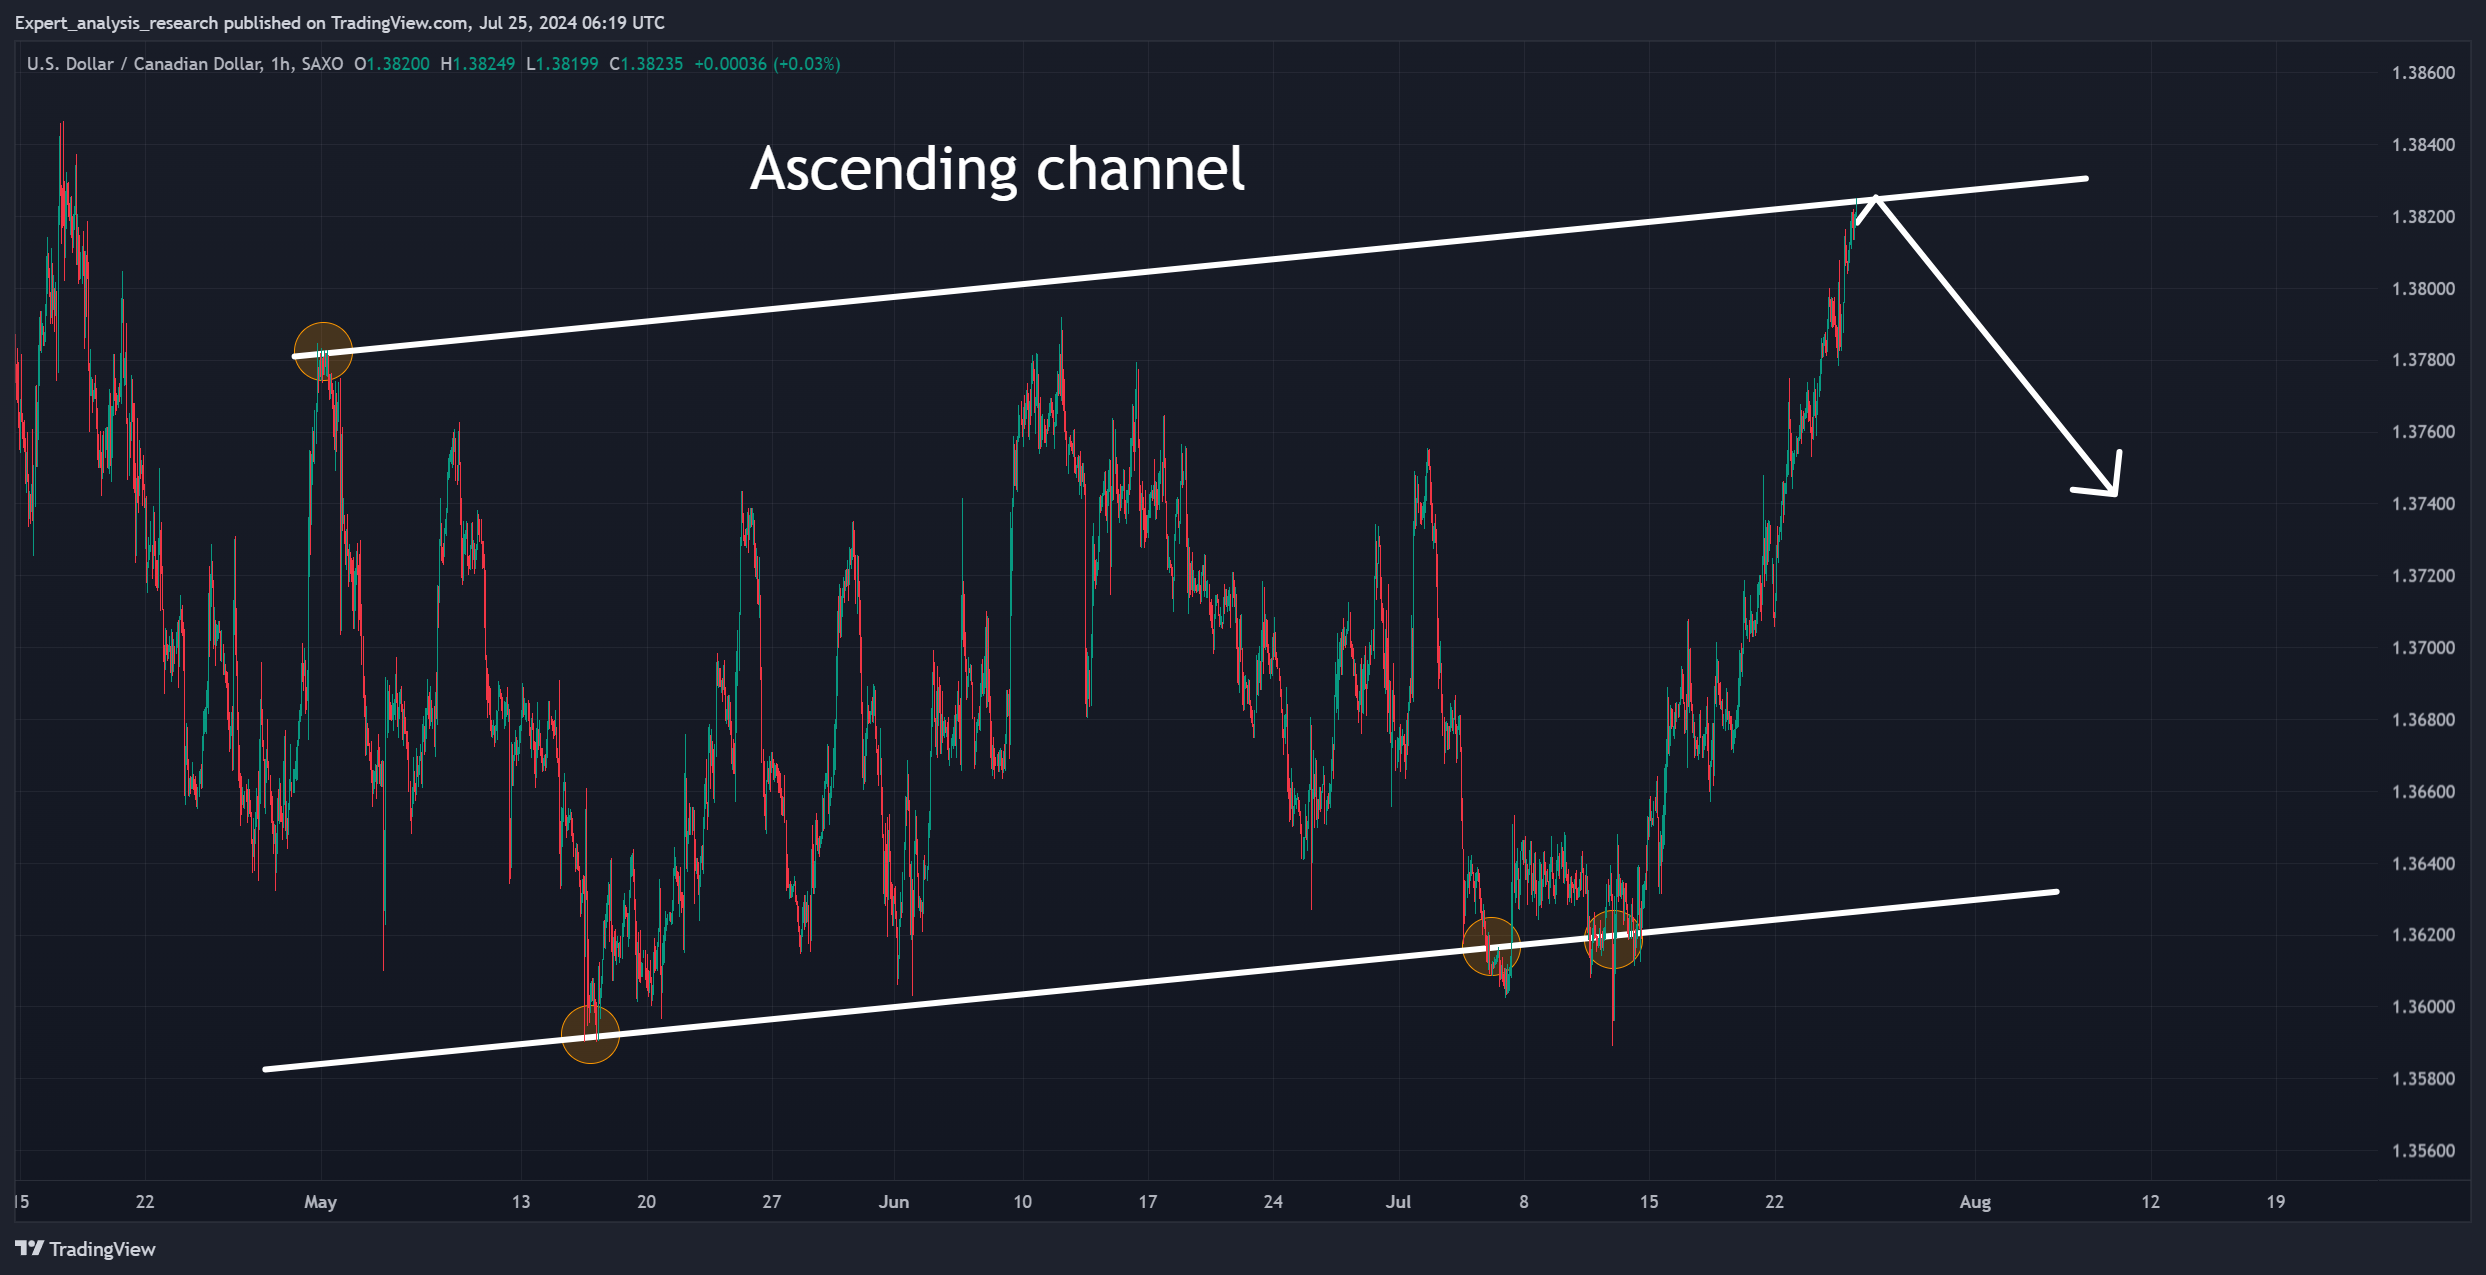2486x1275 pixels.
Task: Click the Close value C1.38235
Action: (646, 64)
